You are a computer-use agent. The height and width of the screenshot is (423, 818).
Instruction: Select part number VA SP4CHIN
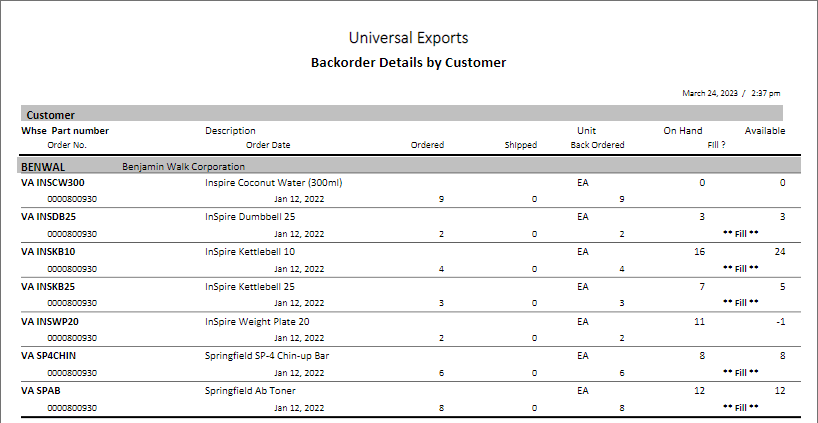pos(52,355)
